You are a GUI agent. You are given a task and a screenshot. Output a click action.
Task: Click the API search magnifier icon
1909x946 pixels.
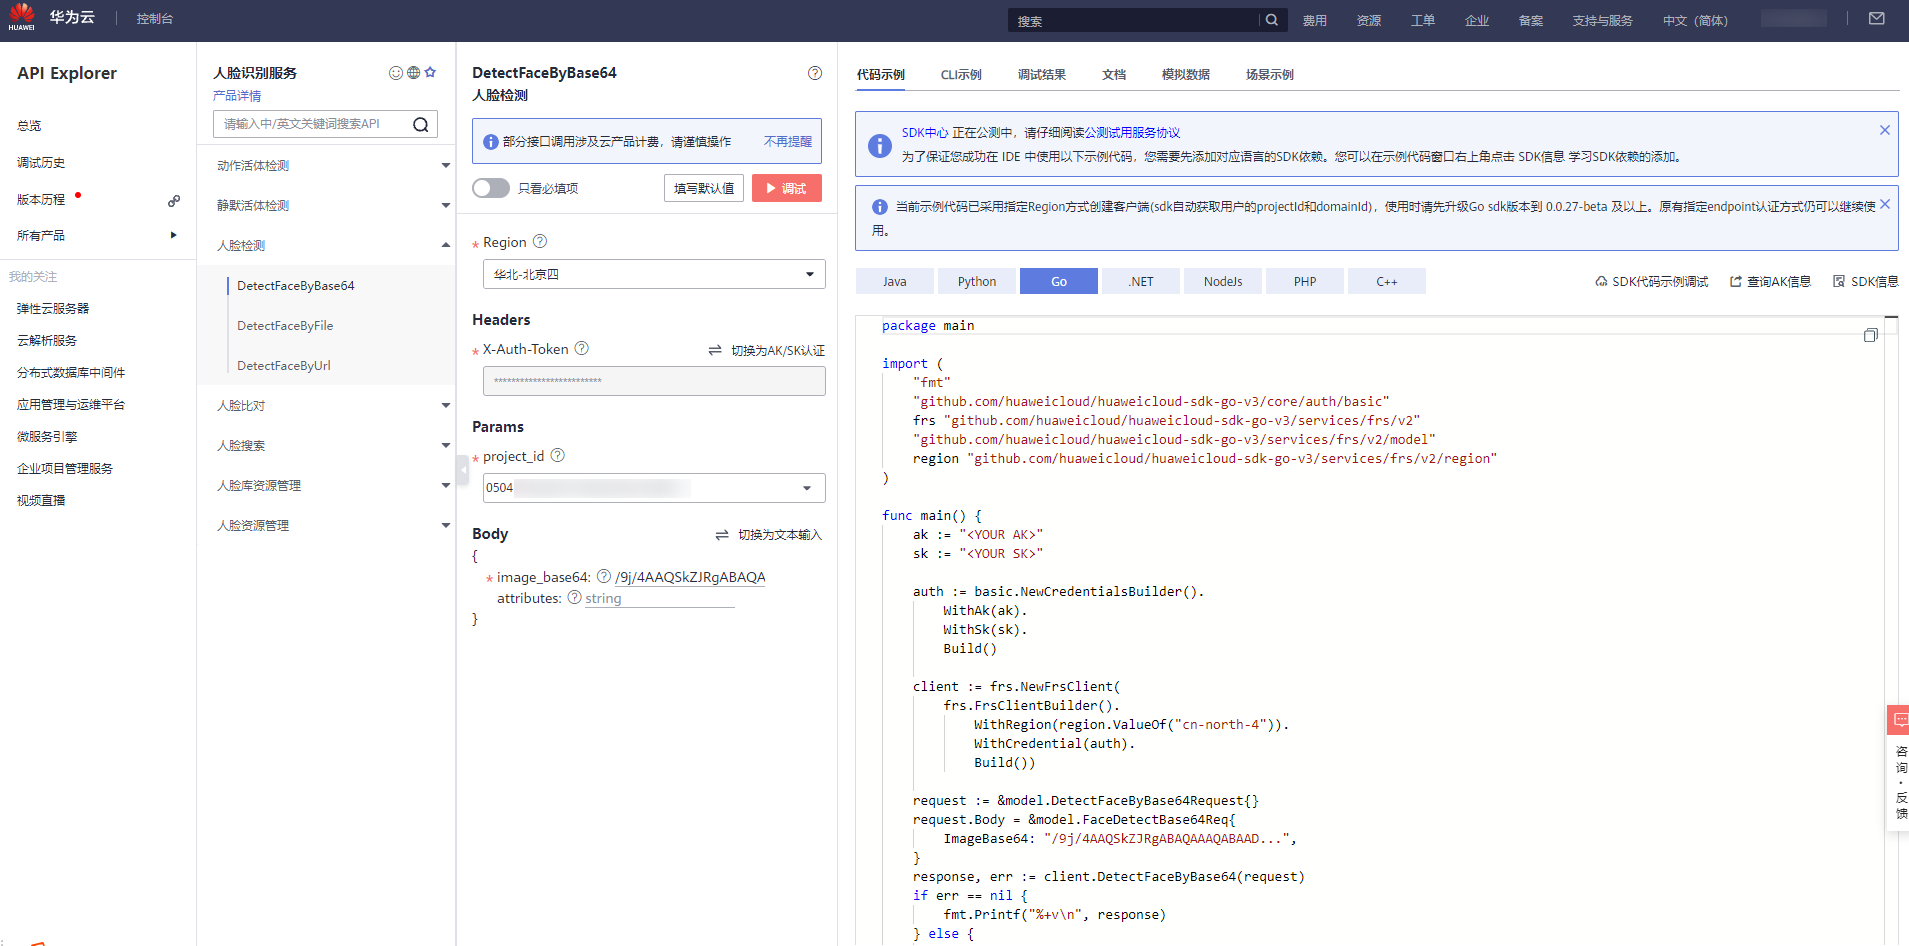coord(421,124)
